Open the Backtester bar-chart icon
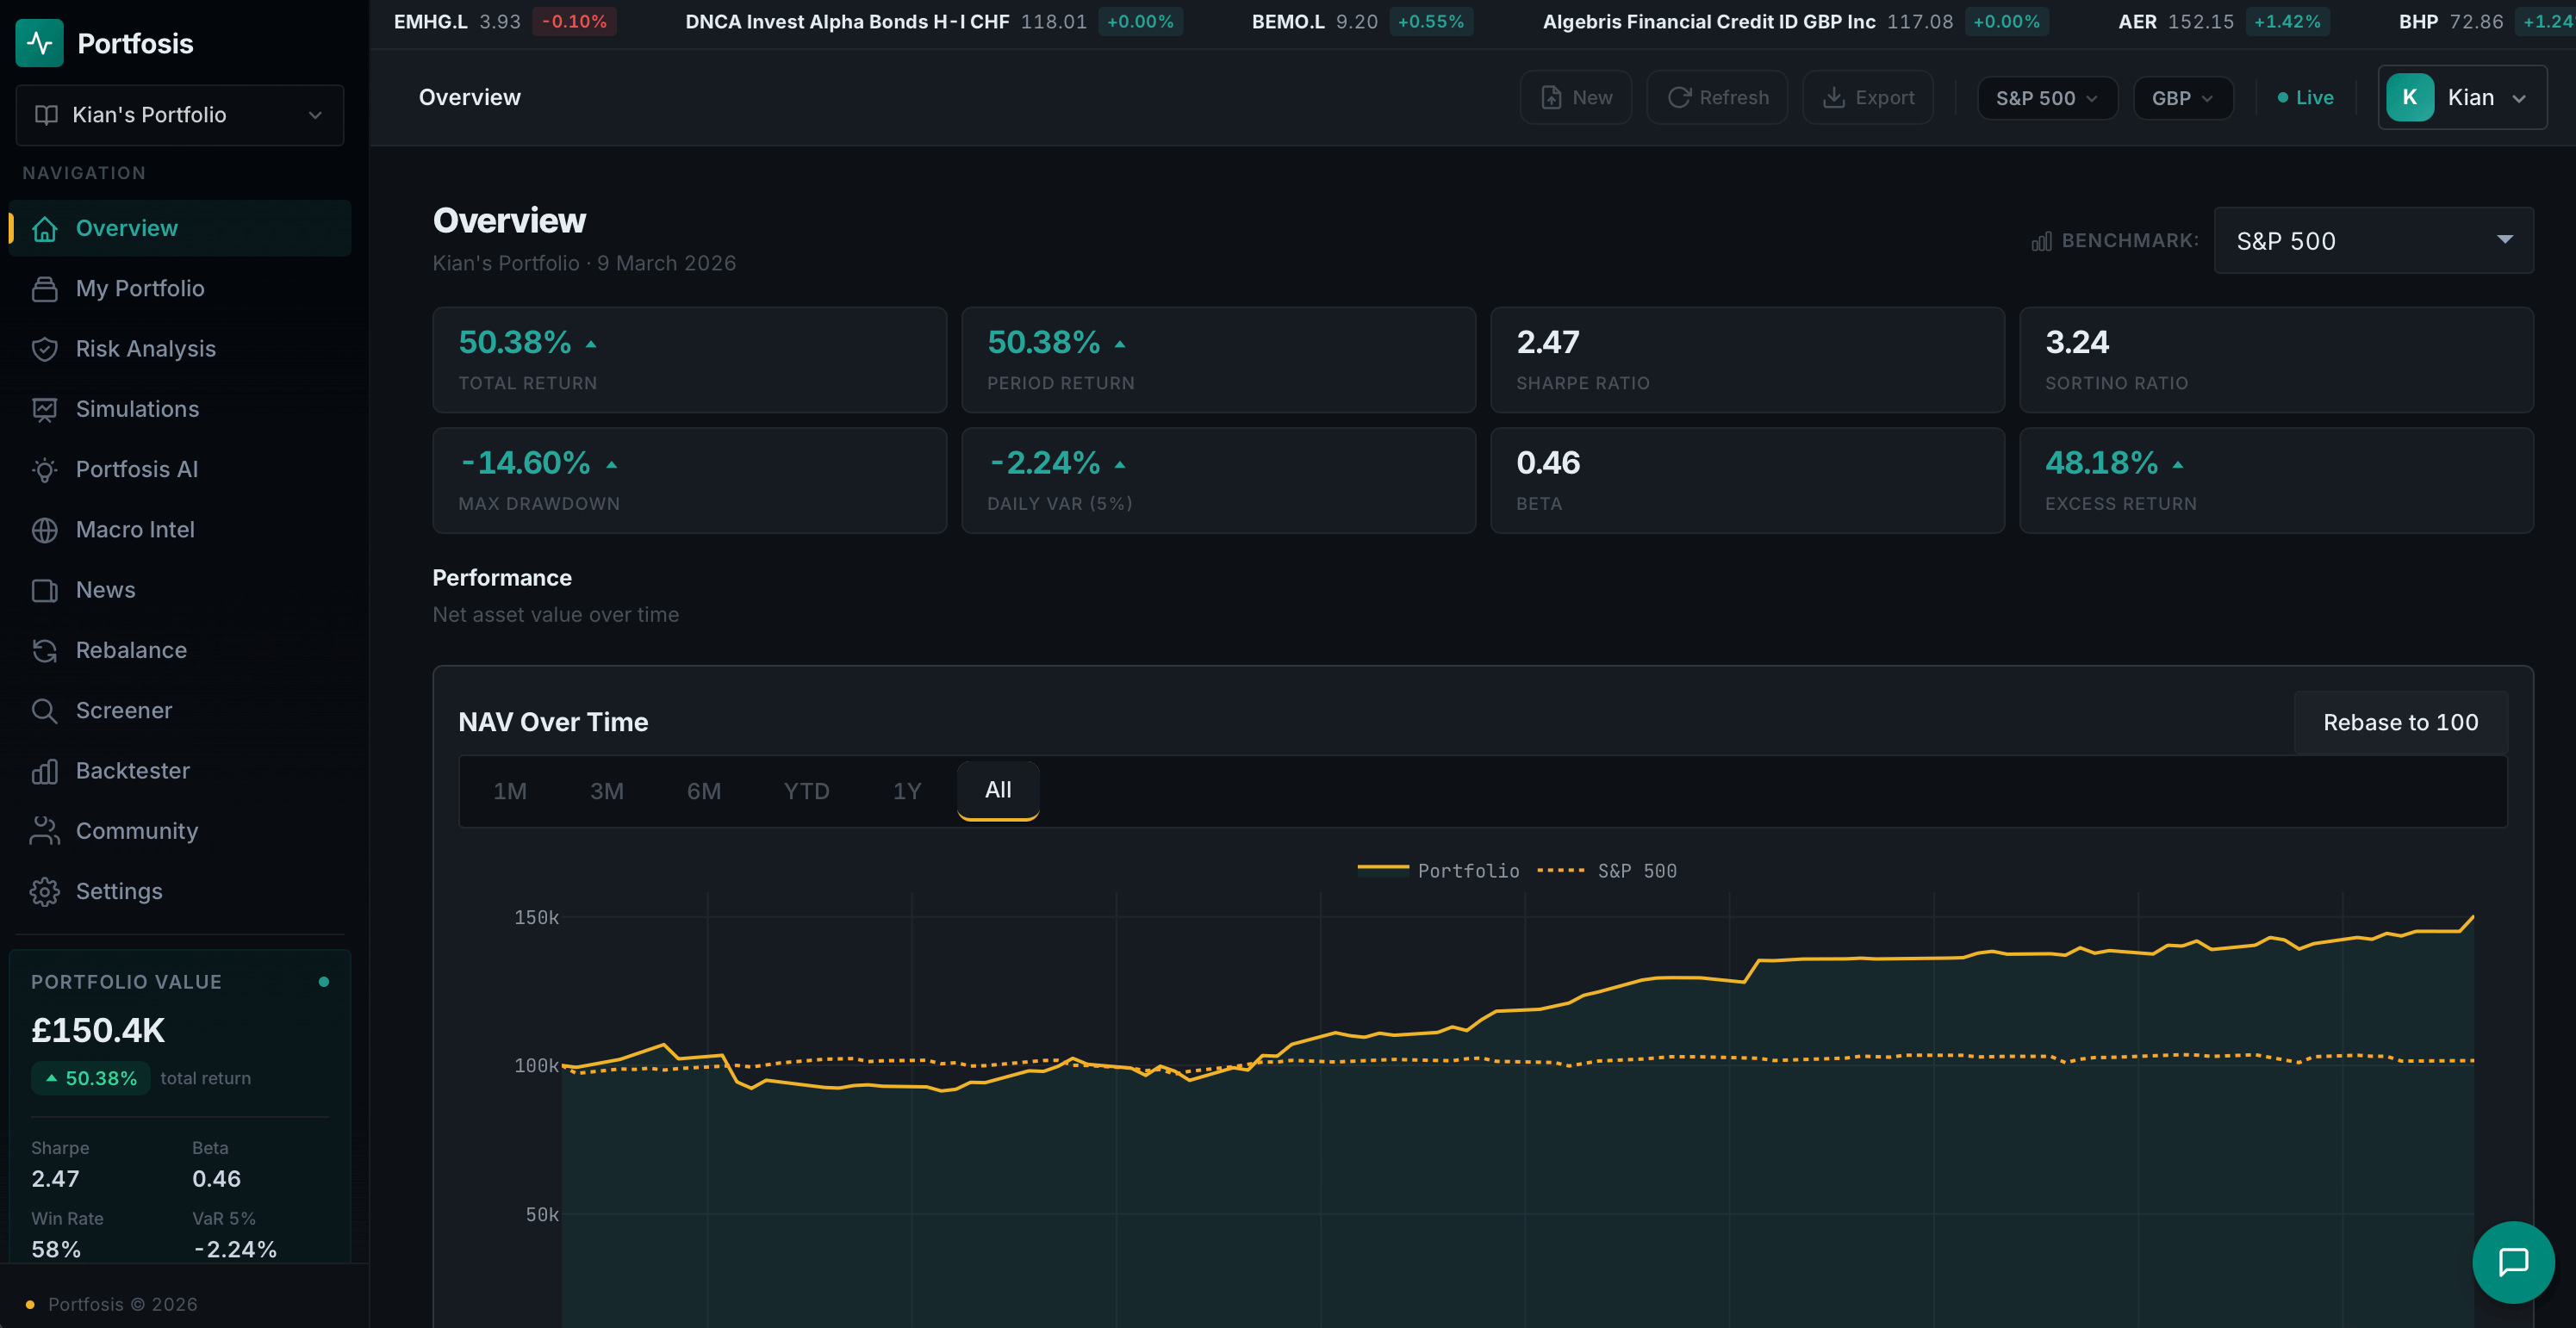 coord(44,771)
